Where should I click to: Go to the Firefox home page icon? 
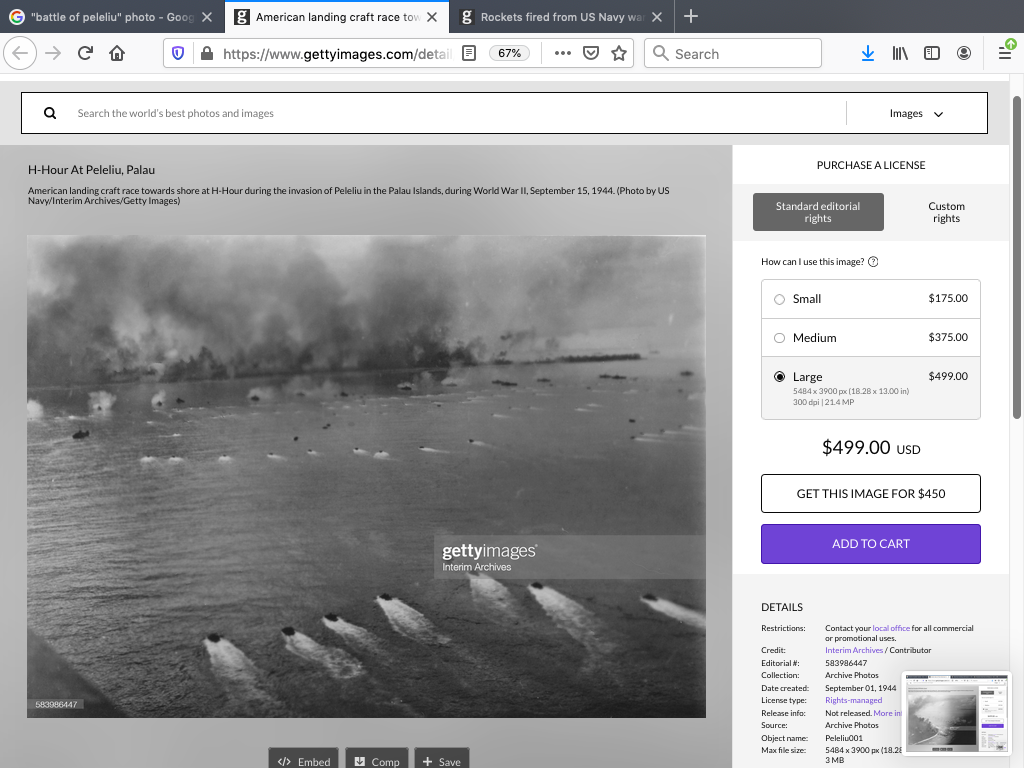click(117, 54)
